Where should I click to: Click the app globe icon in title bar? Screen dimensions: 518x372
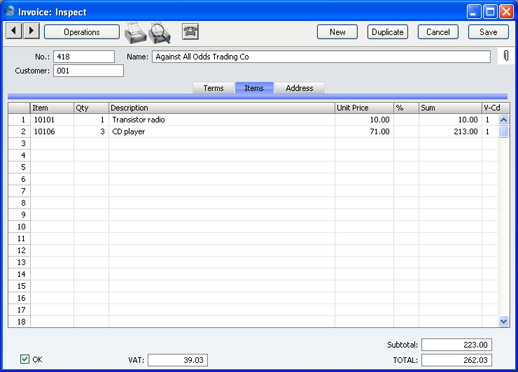point(10,11)
